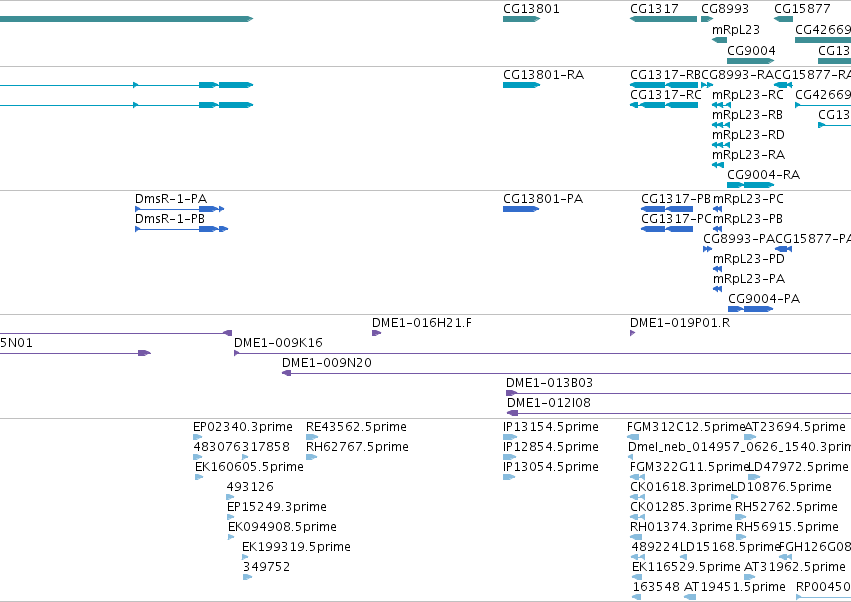Click the CG9004-RA transcript

coord(751,185)
